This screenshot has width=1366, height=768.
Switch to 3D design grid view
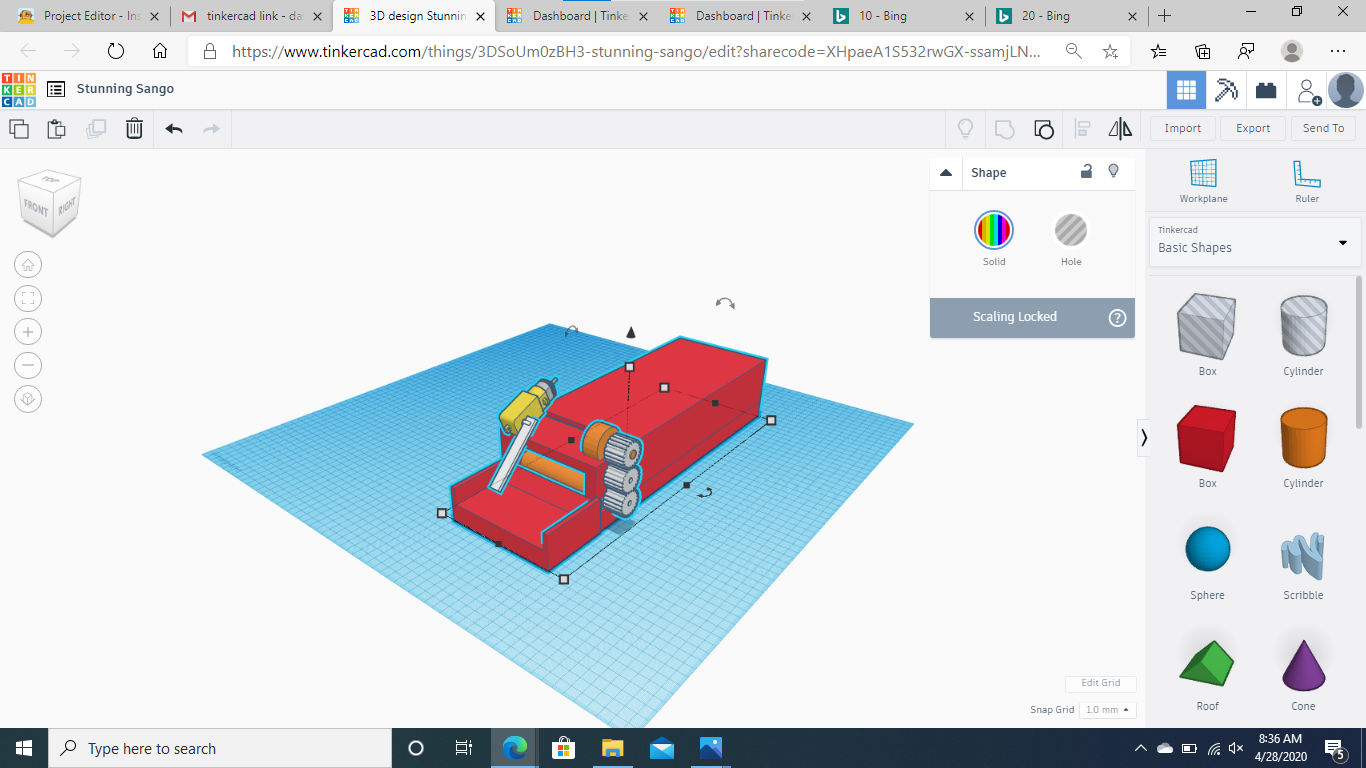click(1186, 90)
